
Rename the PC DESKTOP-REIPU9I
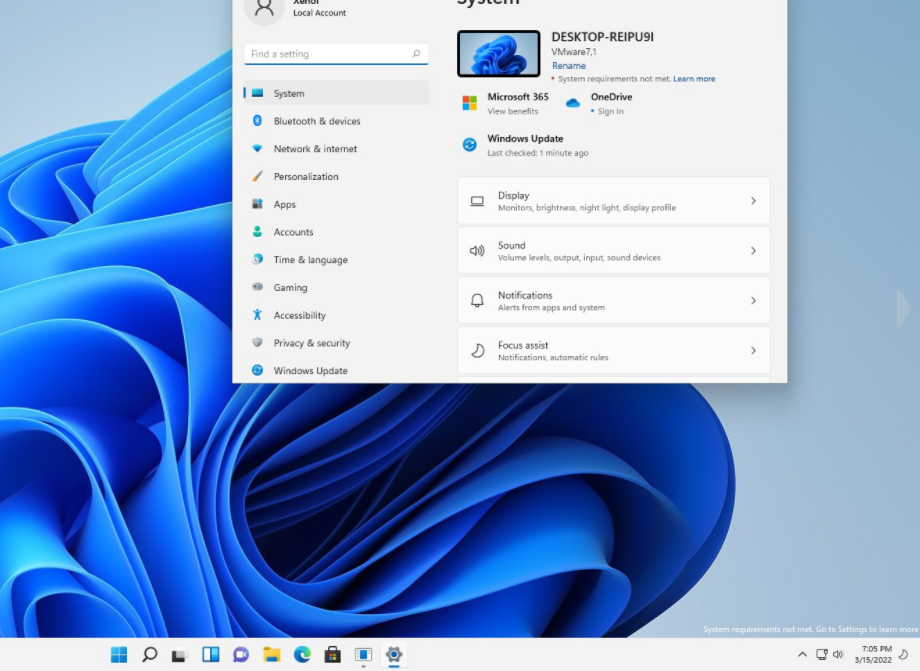(x=569, y=66)
